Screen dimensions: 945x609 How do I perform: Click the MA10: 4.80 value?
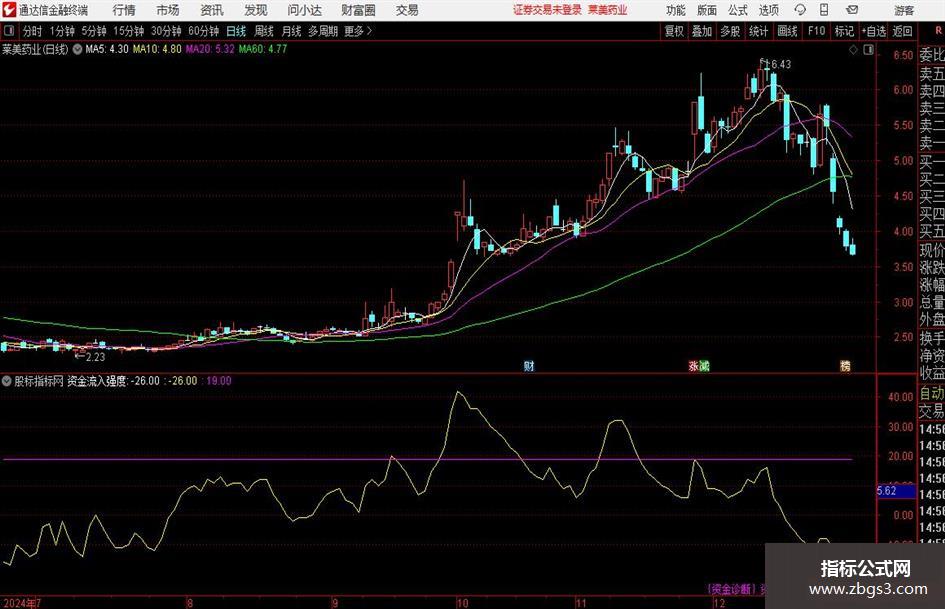[157, 49]
